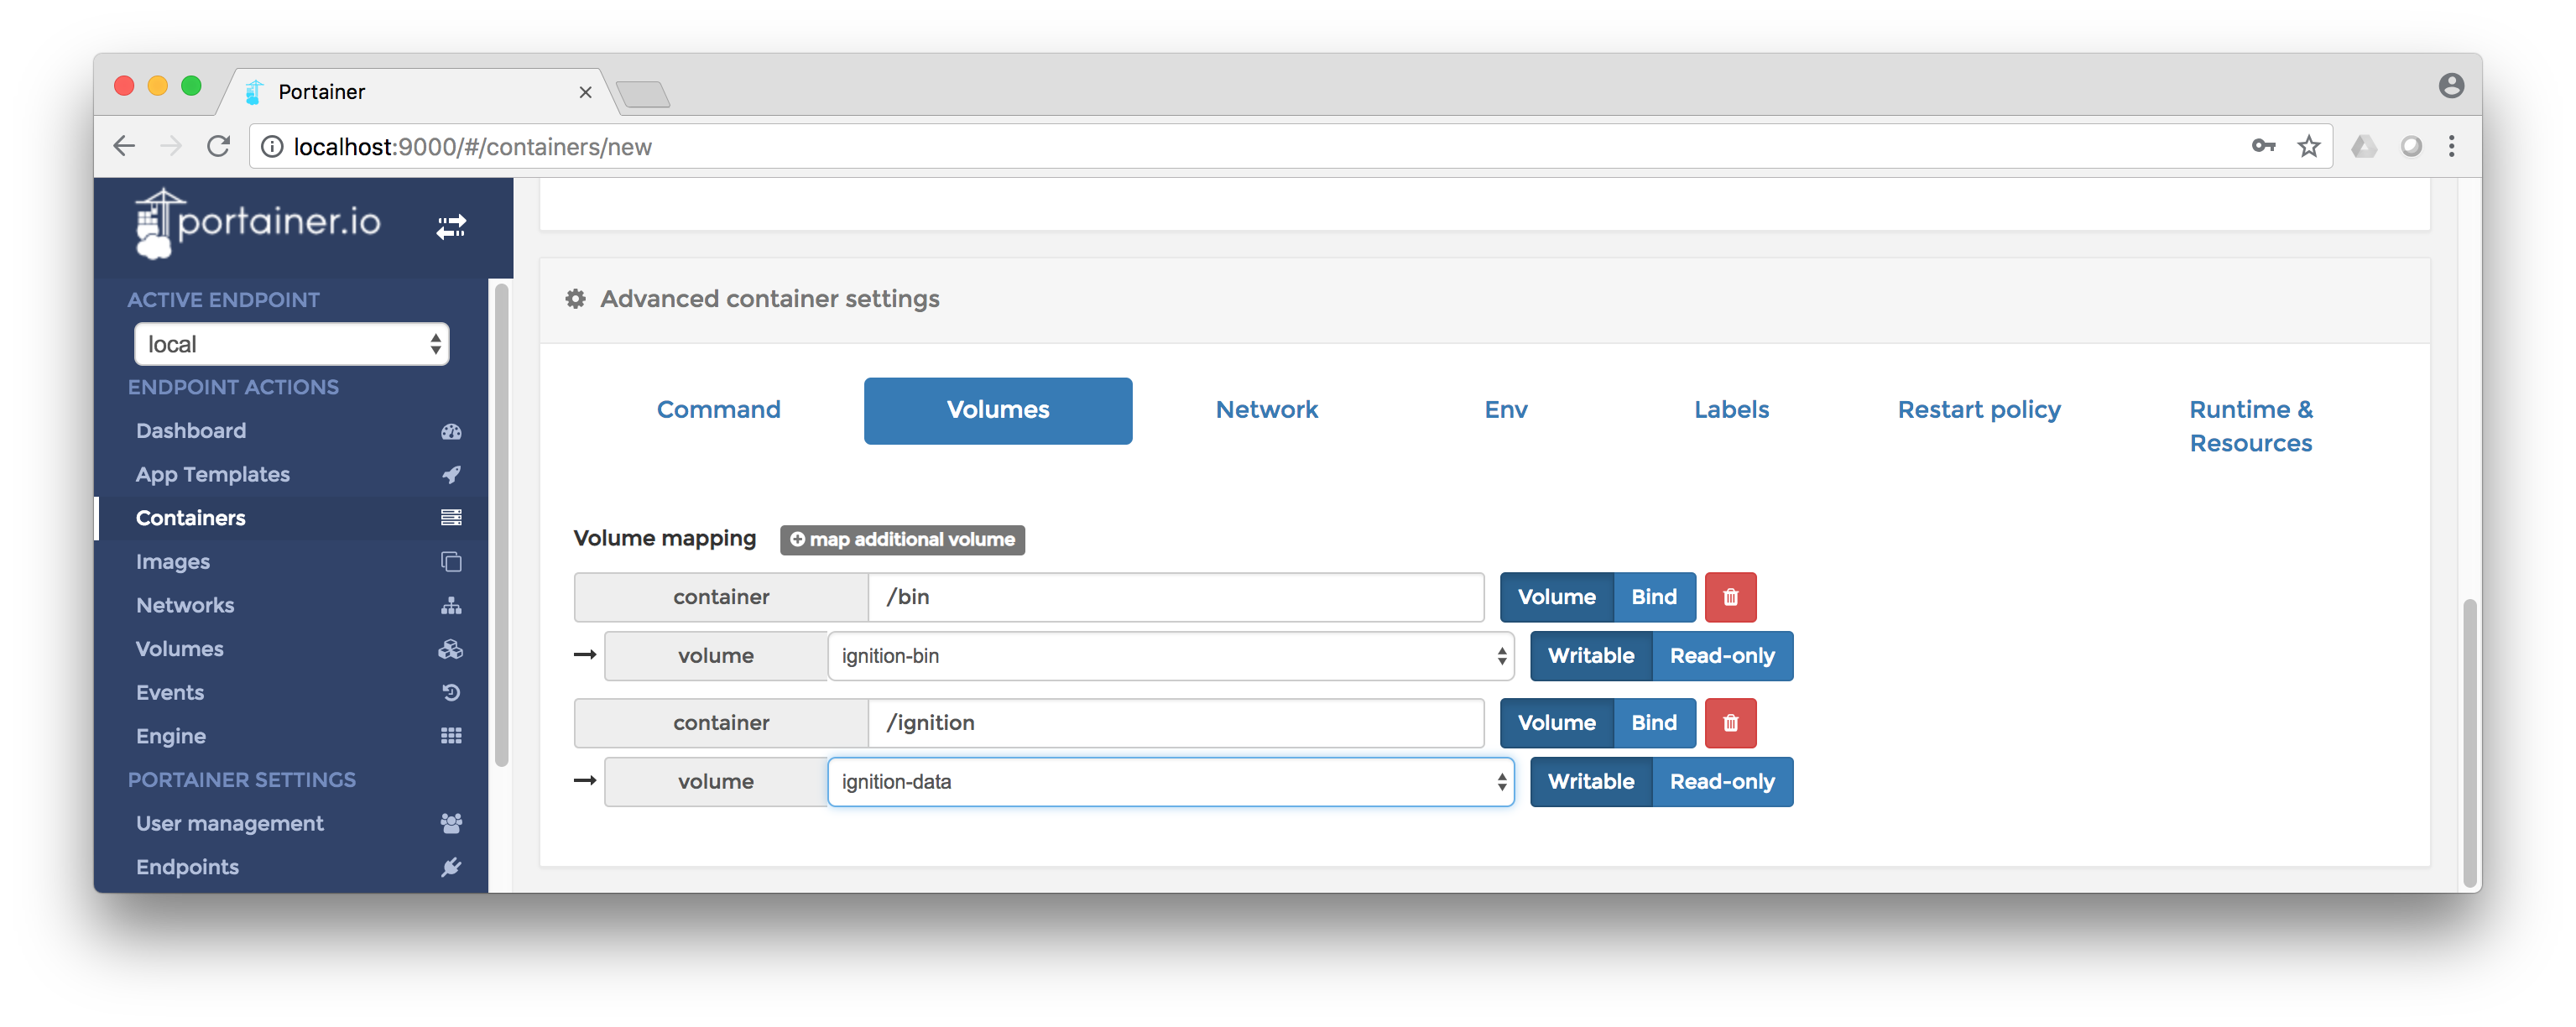Click the Dashboard gauge icon in sidebar

451,431
